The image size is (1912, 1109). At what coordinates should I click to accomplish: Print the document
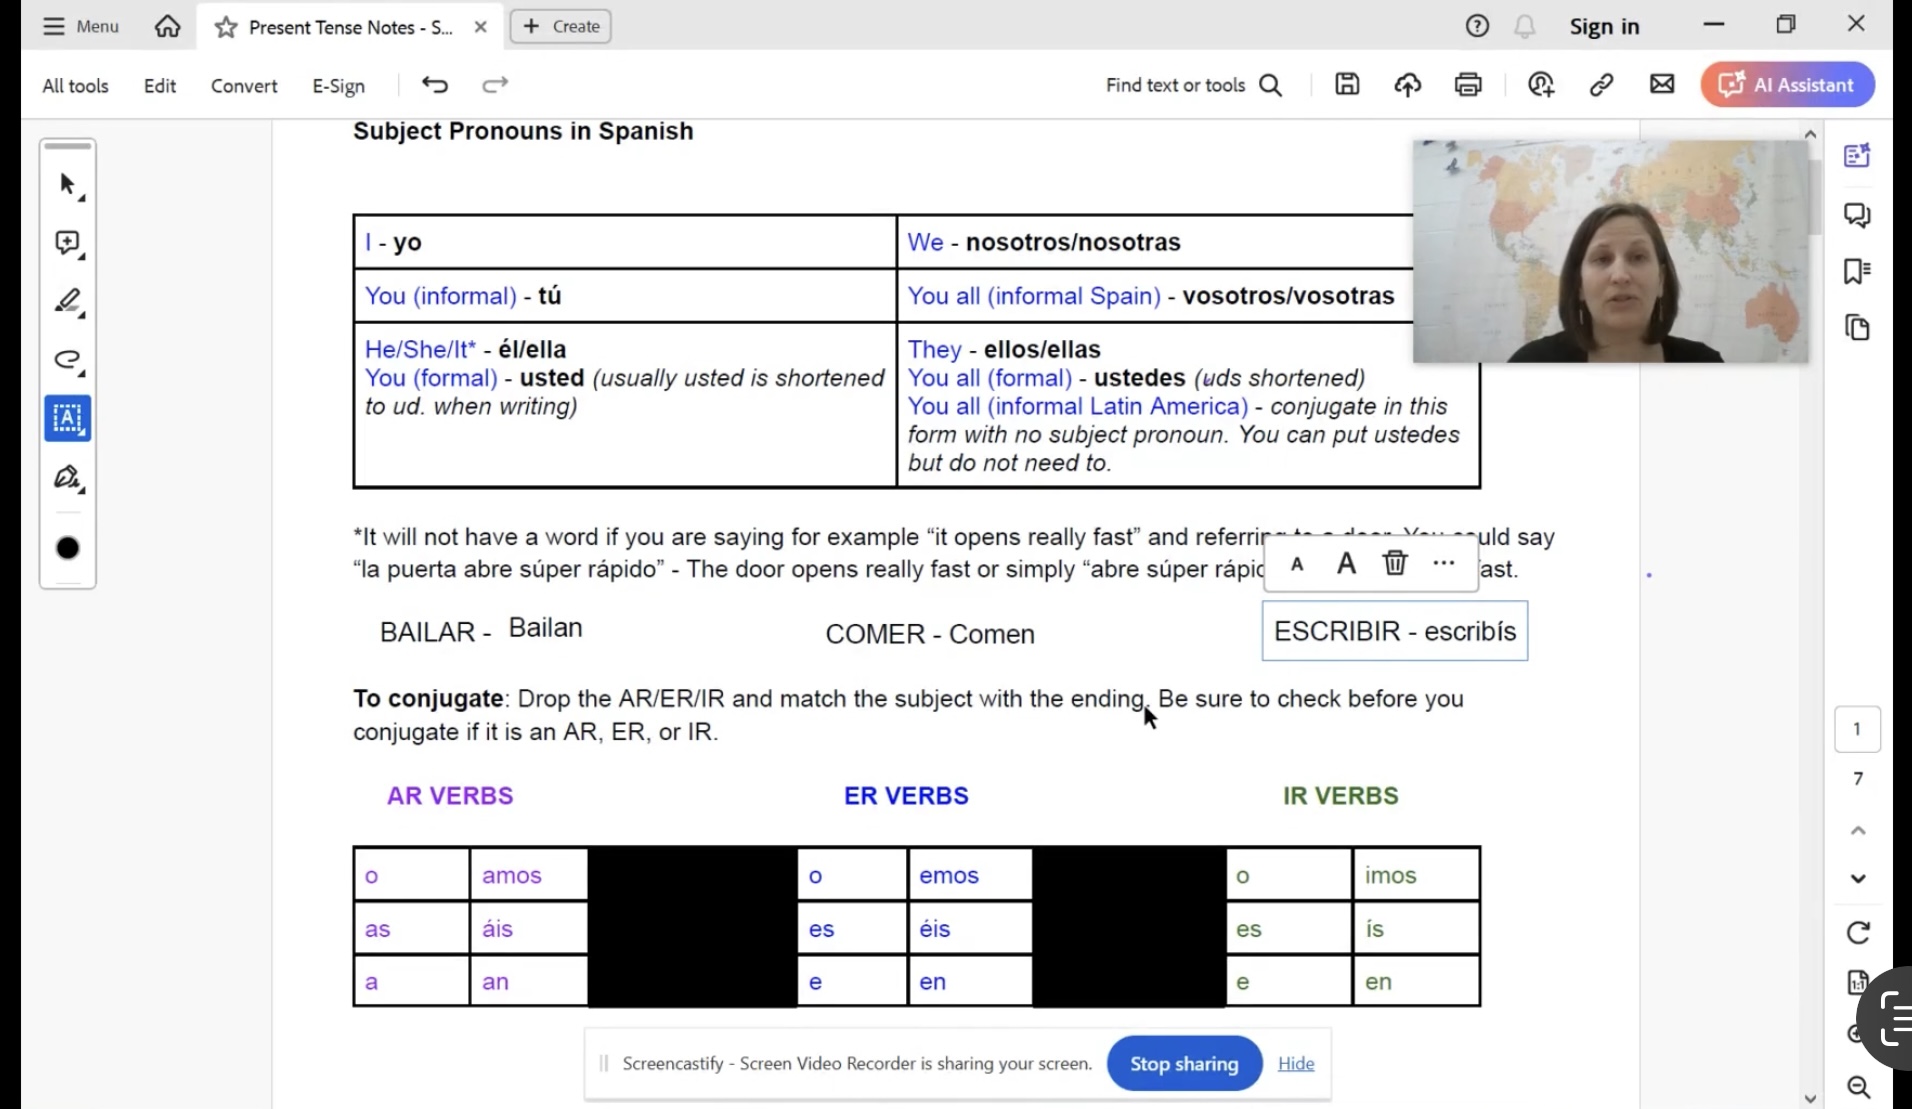point(1468,85)
